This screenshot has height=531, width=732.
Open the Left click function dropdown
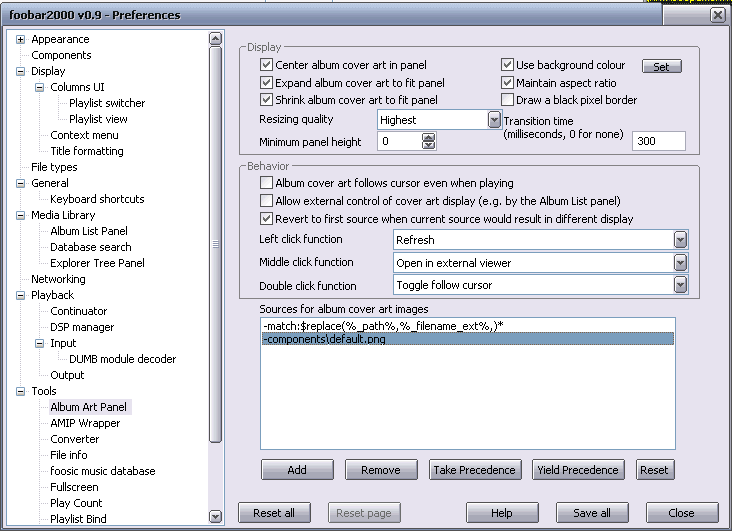pyautogui.click(x=680, y=240)
